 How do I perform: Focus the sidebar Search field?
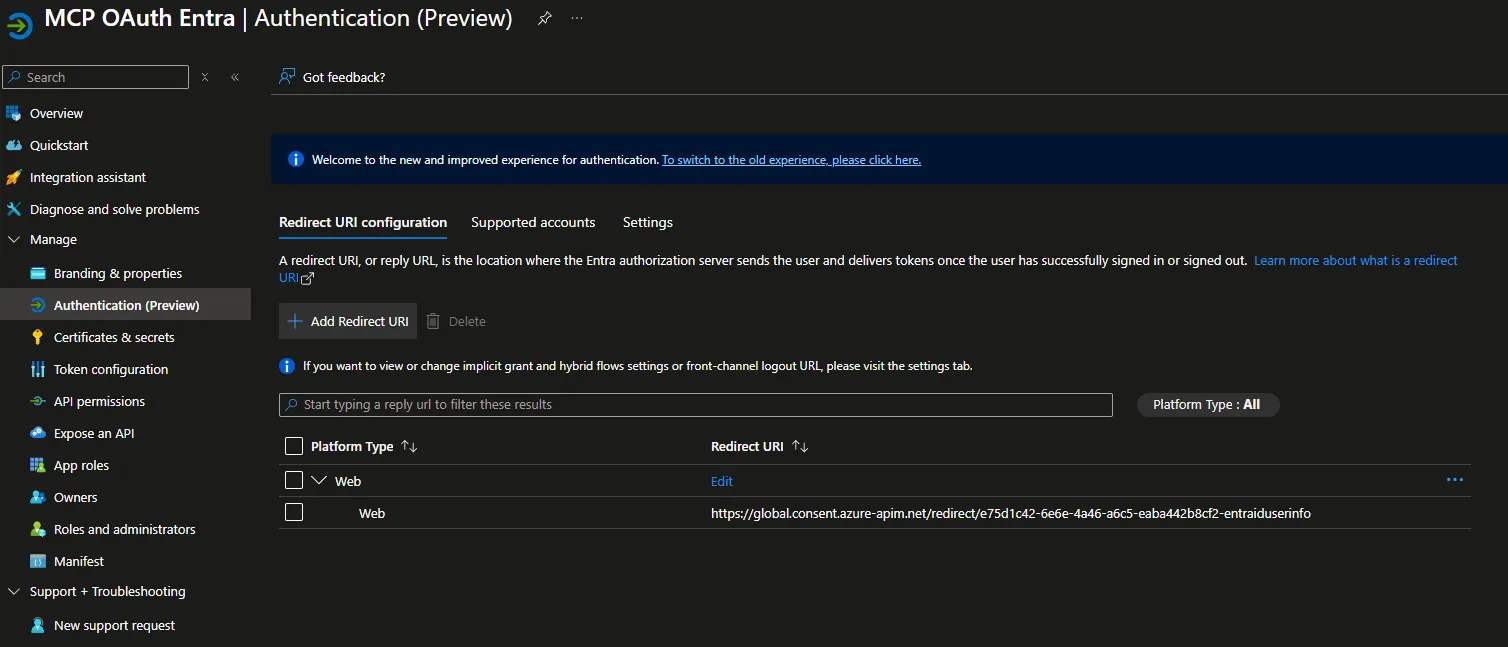click(95, 77)
